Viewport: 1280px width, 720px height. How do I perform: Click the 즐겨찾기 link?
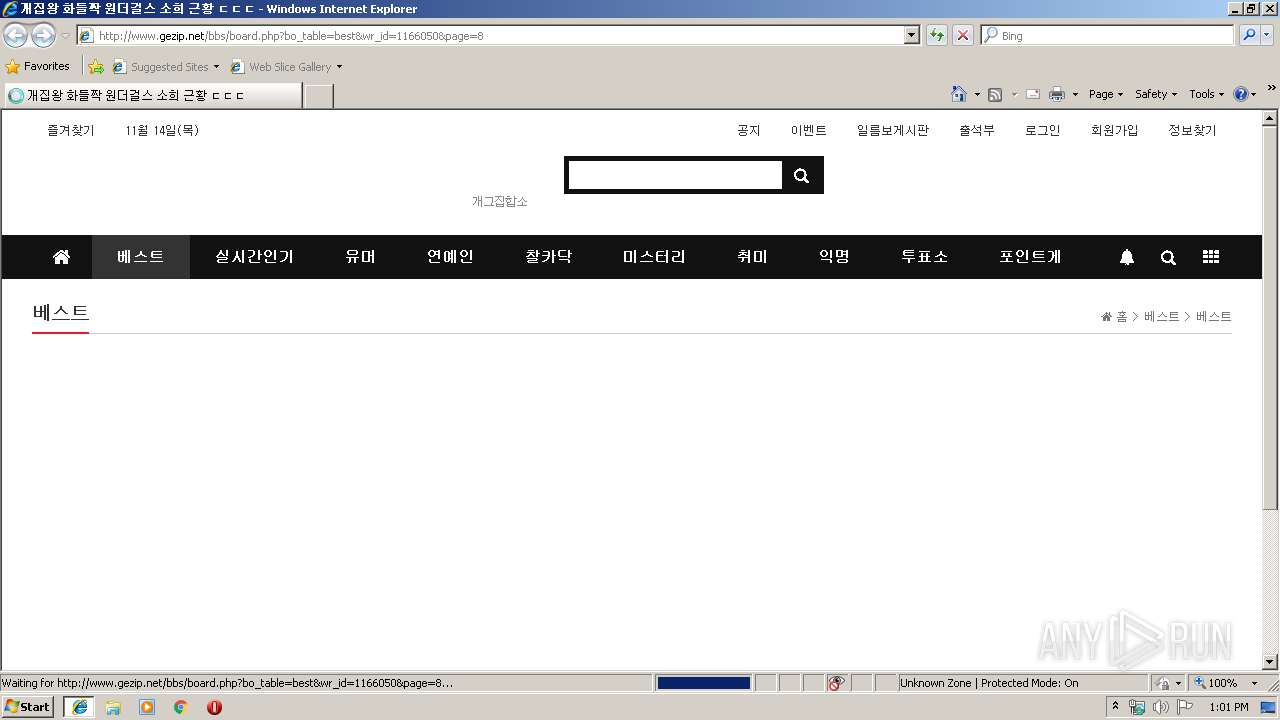pyautogui.click(x=70, y=130)
